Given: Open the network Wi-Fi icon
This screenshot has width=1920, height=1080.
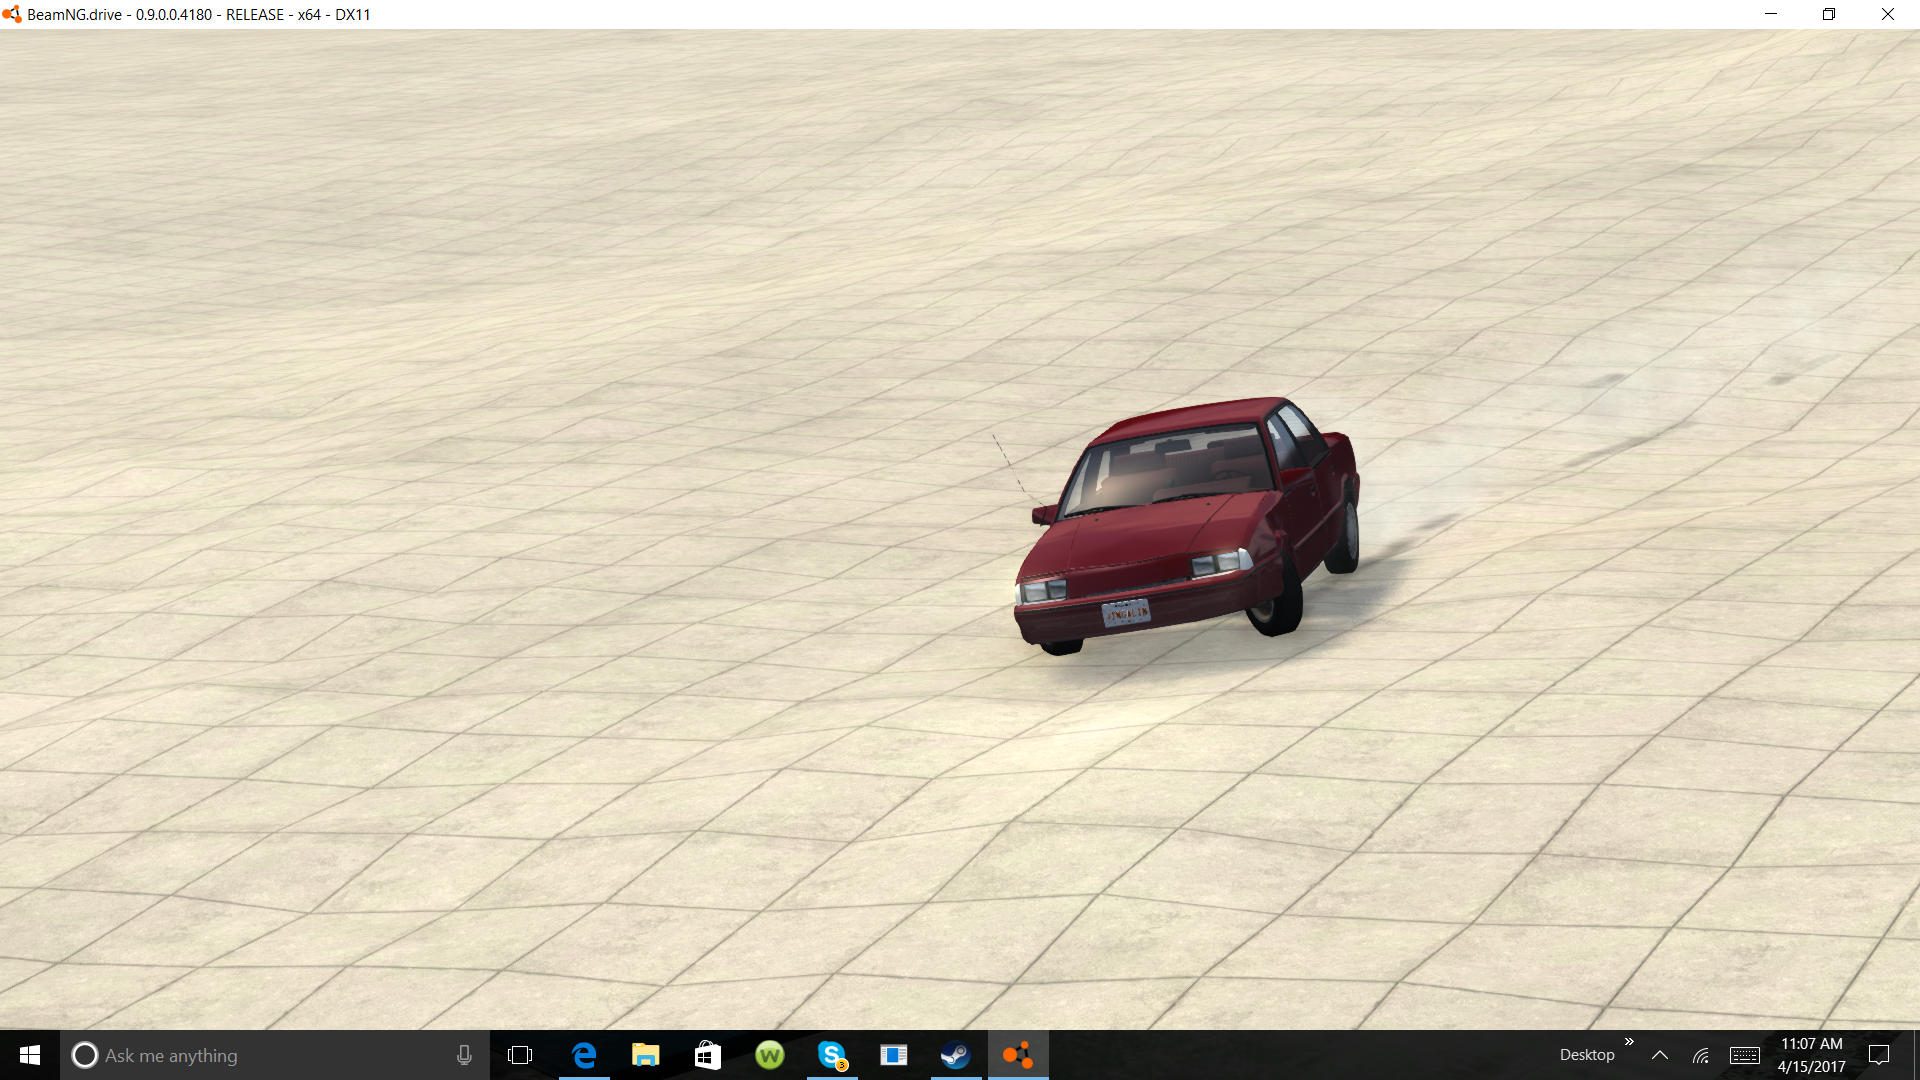Looking at the screenshot, I should pyautogui.click(x=1701, y=1055).
